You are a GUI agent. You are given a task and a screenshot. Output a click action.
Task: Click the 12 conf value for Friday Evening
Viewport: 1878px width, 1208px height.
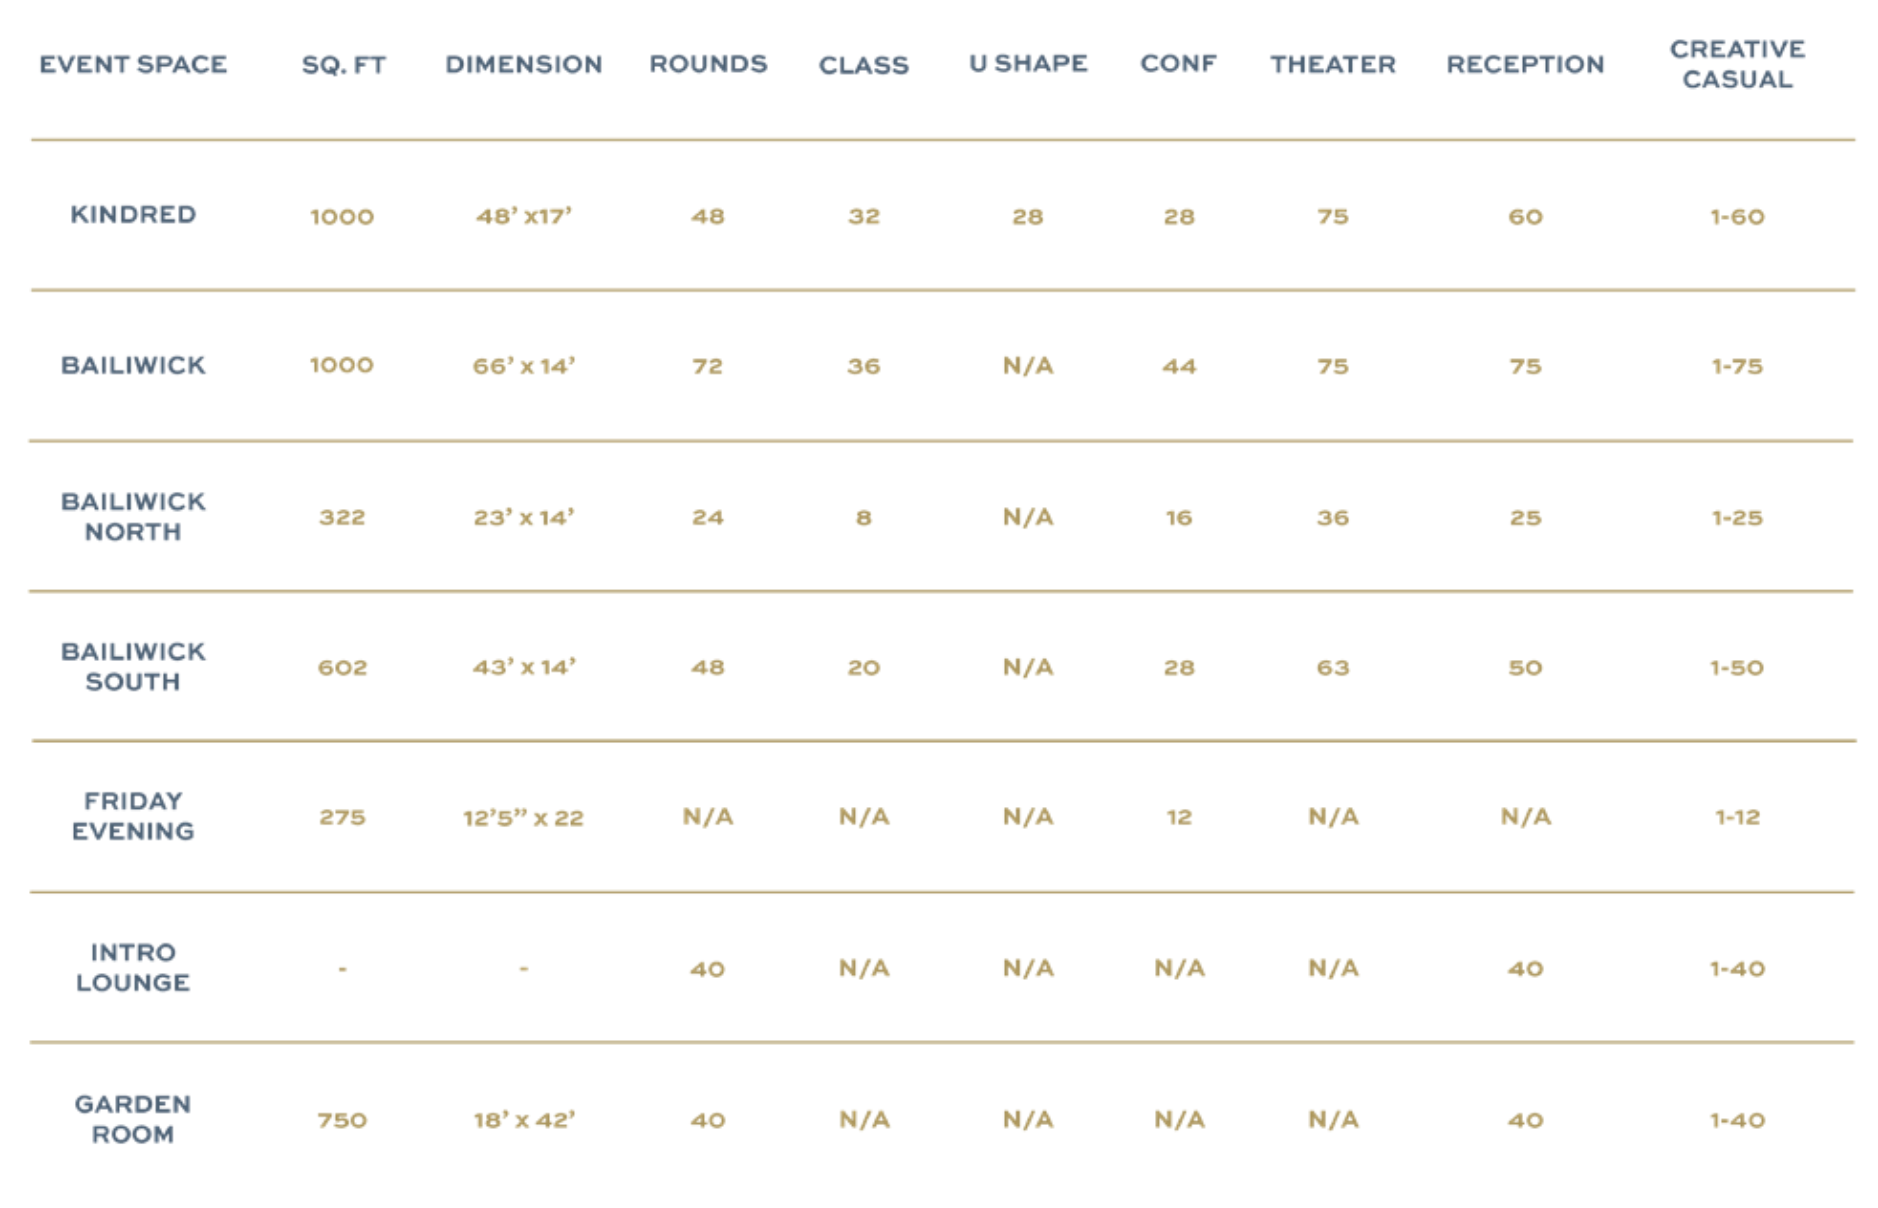(x=1179, y=818)
